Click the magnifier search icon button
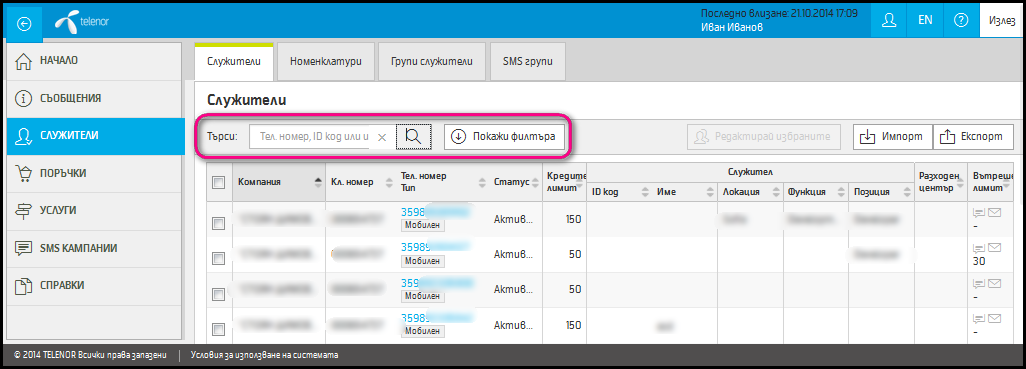The width and height of the screenshot is (1026, 369). click(413, 137)
